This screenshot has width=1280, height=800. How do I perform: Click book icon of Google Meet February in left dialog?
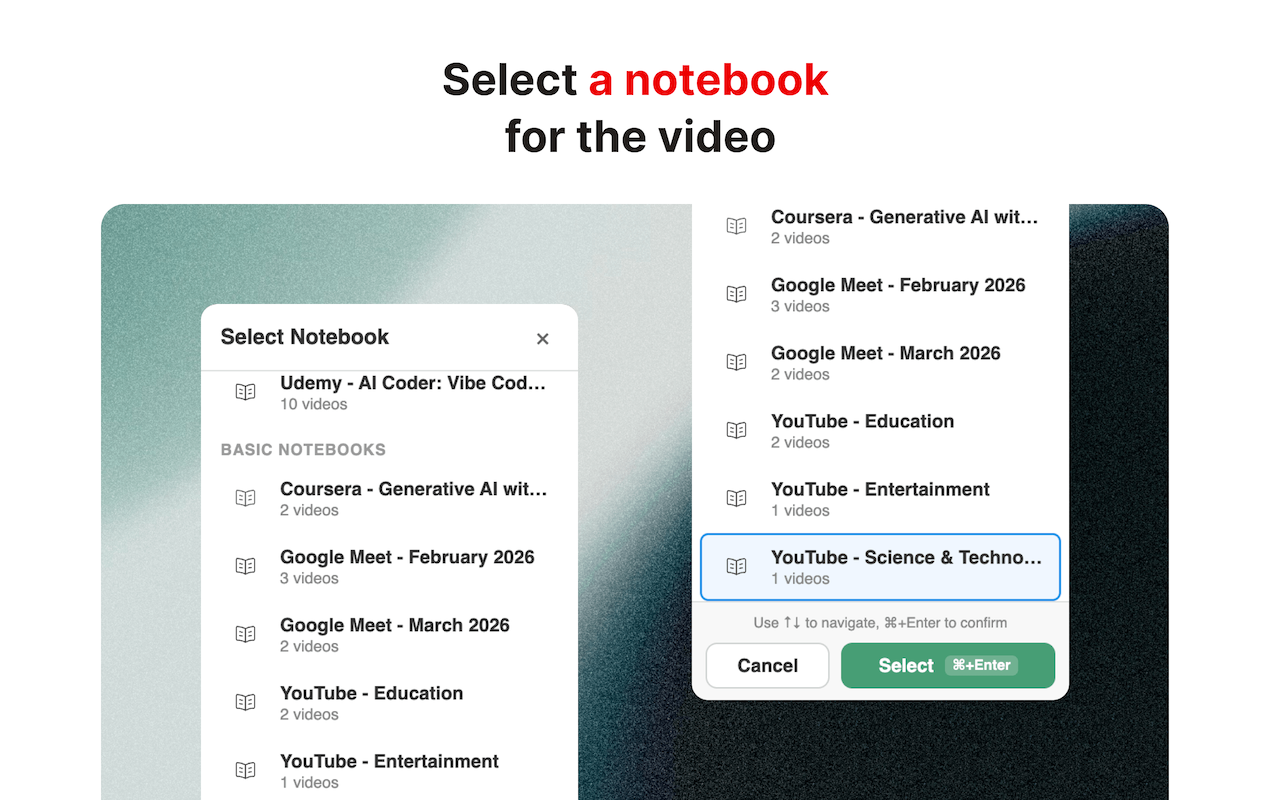pyautogui.click(x=245, y=566)
